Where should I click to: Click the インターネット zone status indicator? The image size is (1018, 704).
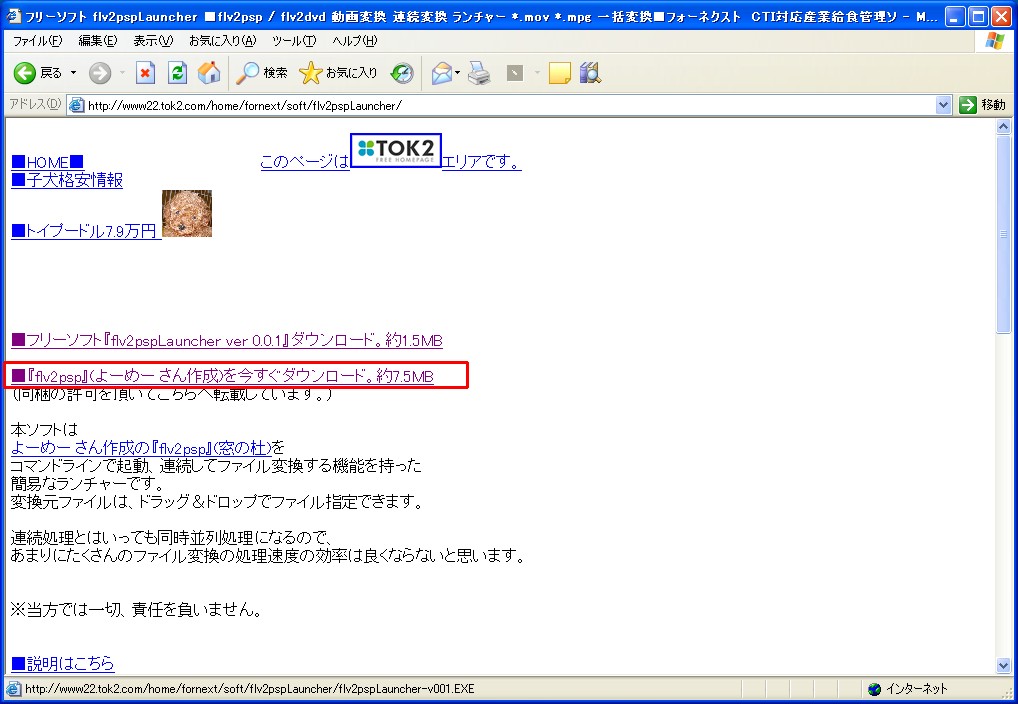[x=908, y=689]
